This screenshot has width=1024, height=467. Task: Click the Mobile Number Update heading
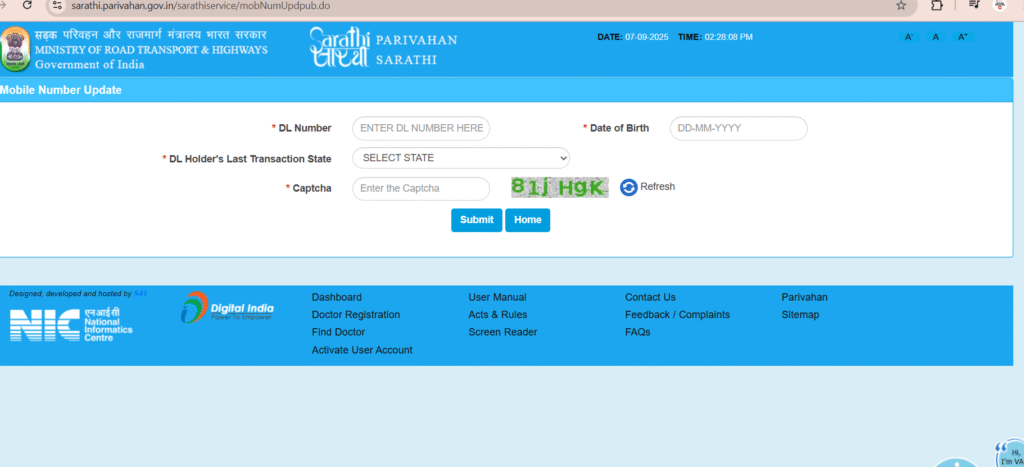point(61,90)
